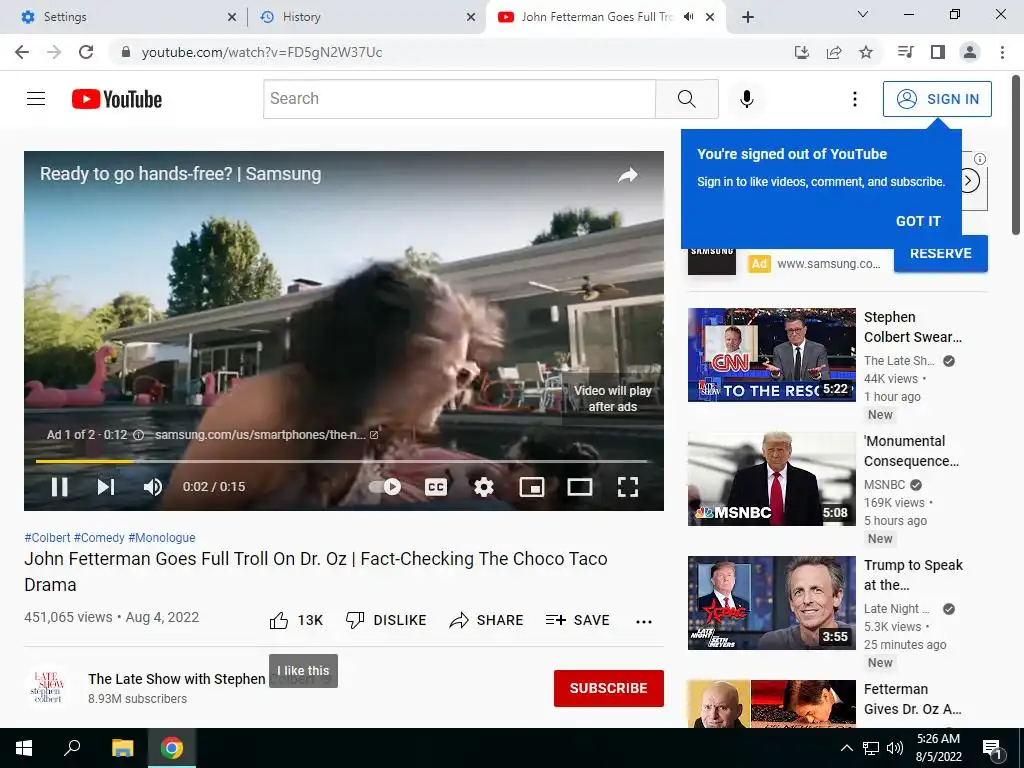The height and width of the screenshot is (768, 1024).
Task: Toggle the autoplay switch in player
Action: (385, 487)
